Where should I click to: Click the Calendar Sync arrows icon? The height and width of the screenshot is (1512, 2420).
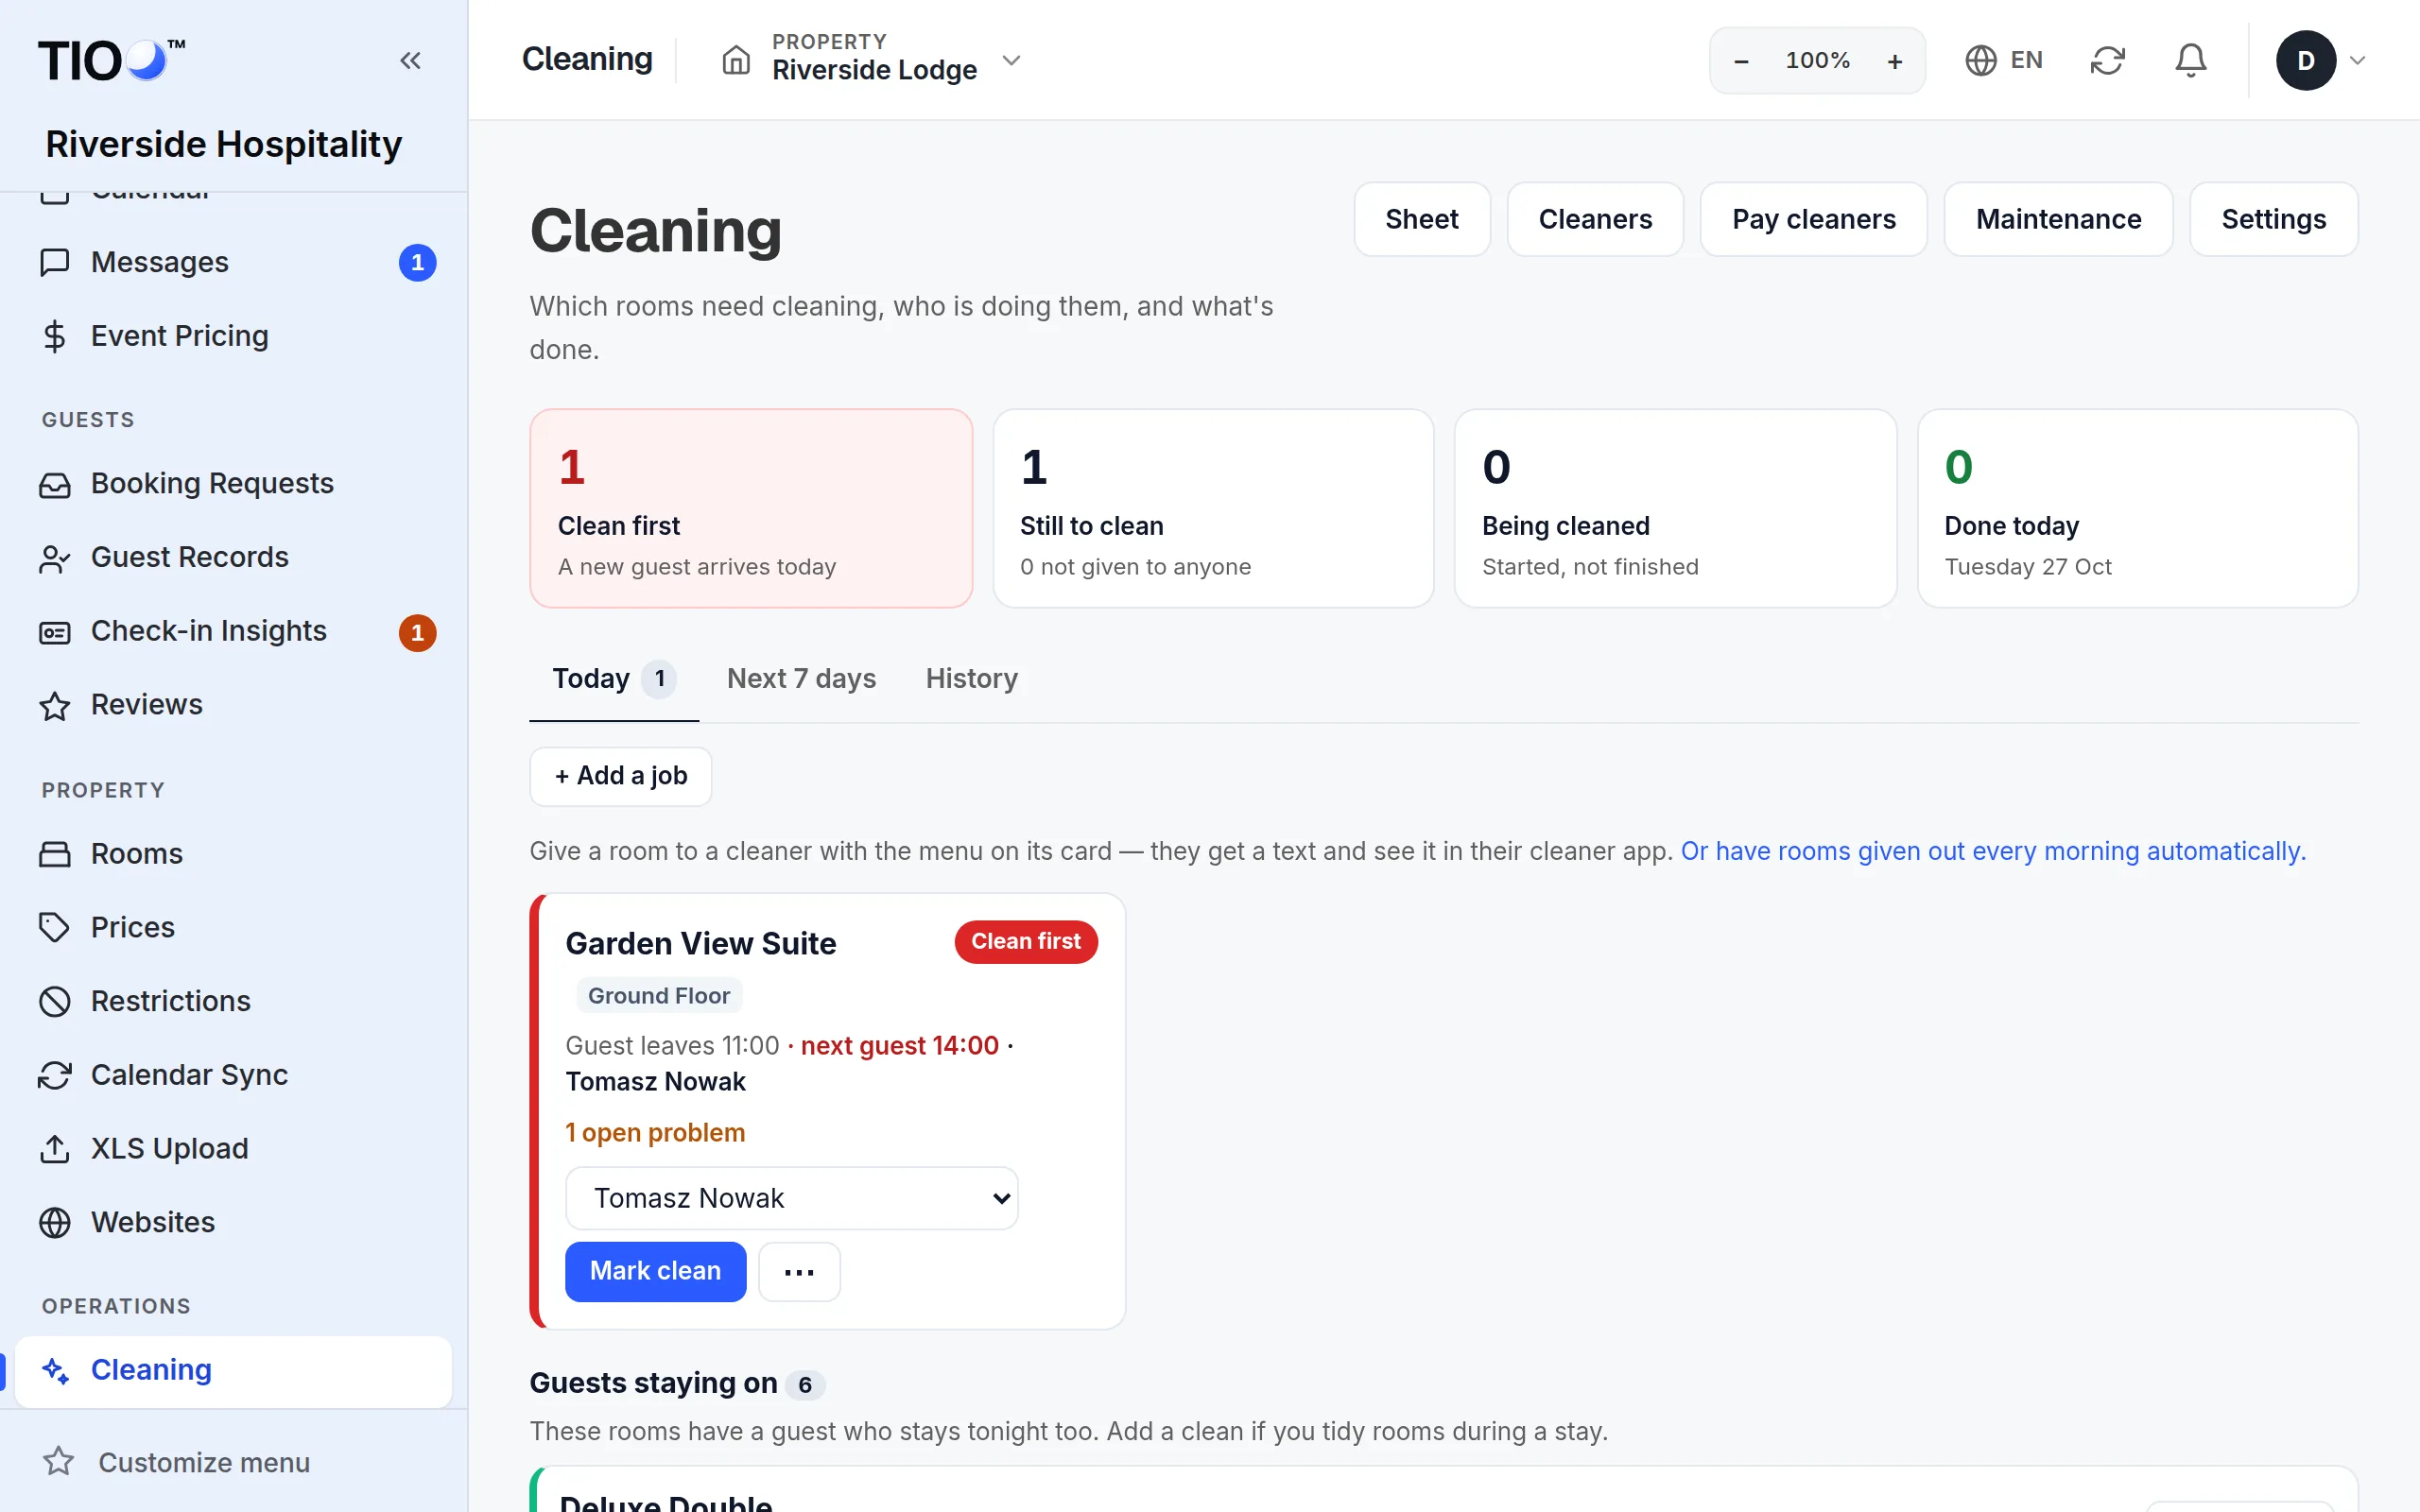[x=55, y=1076]
